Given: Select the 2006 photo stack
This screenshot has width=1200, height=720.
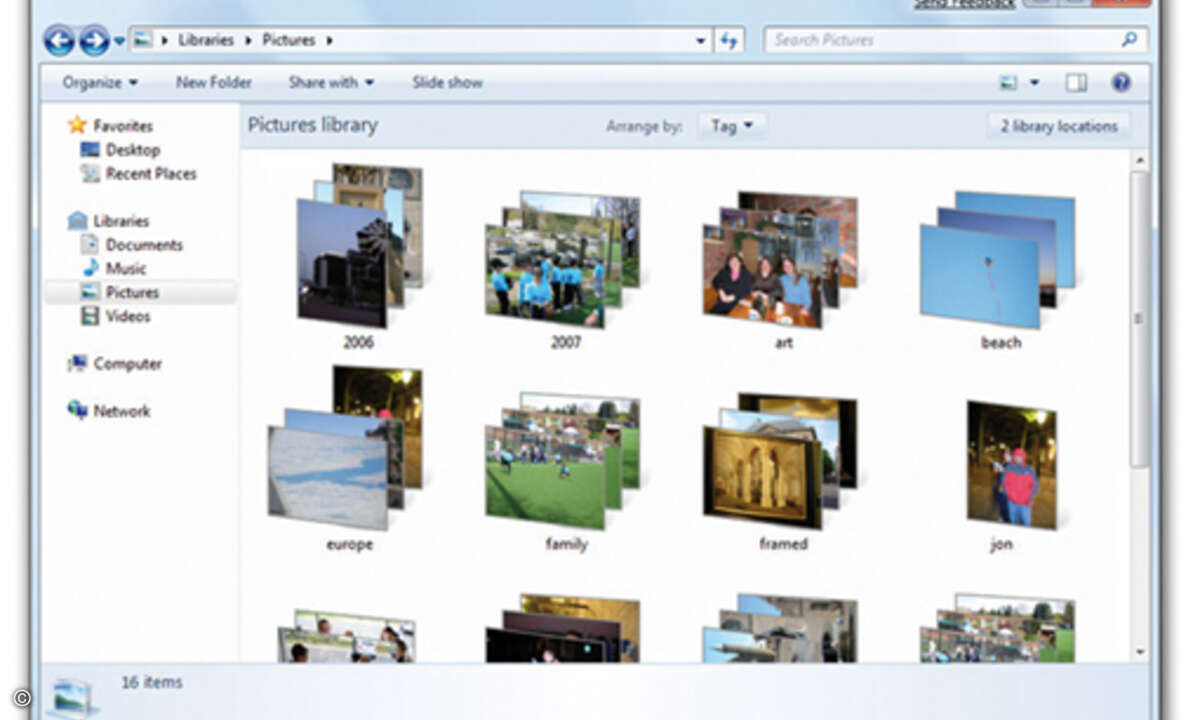Looking at the screenshot, I should point(358,245).
